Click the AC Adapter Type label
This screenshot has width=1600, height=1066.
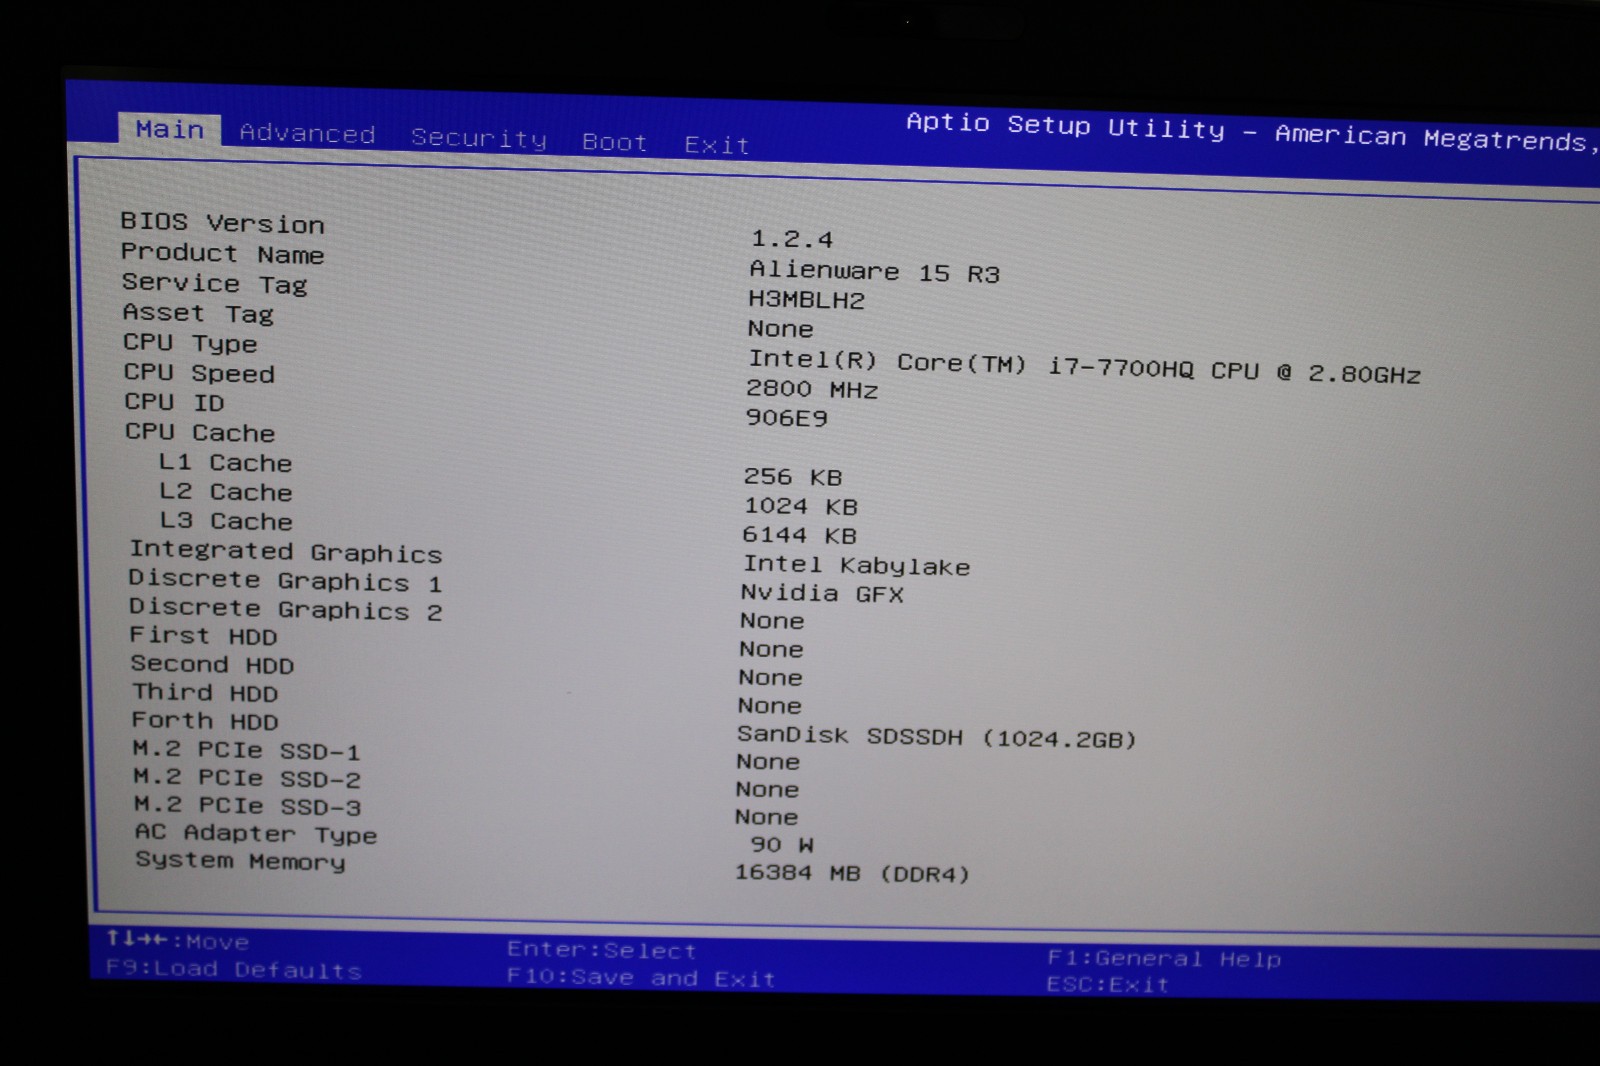256,833
